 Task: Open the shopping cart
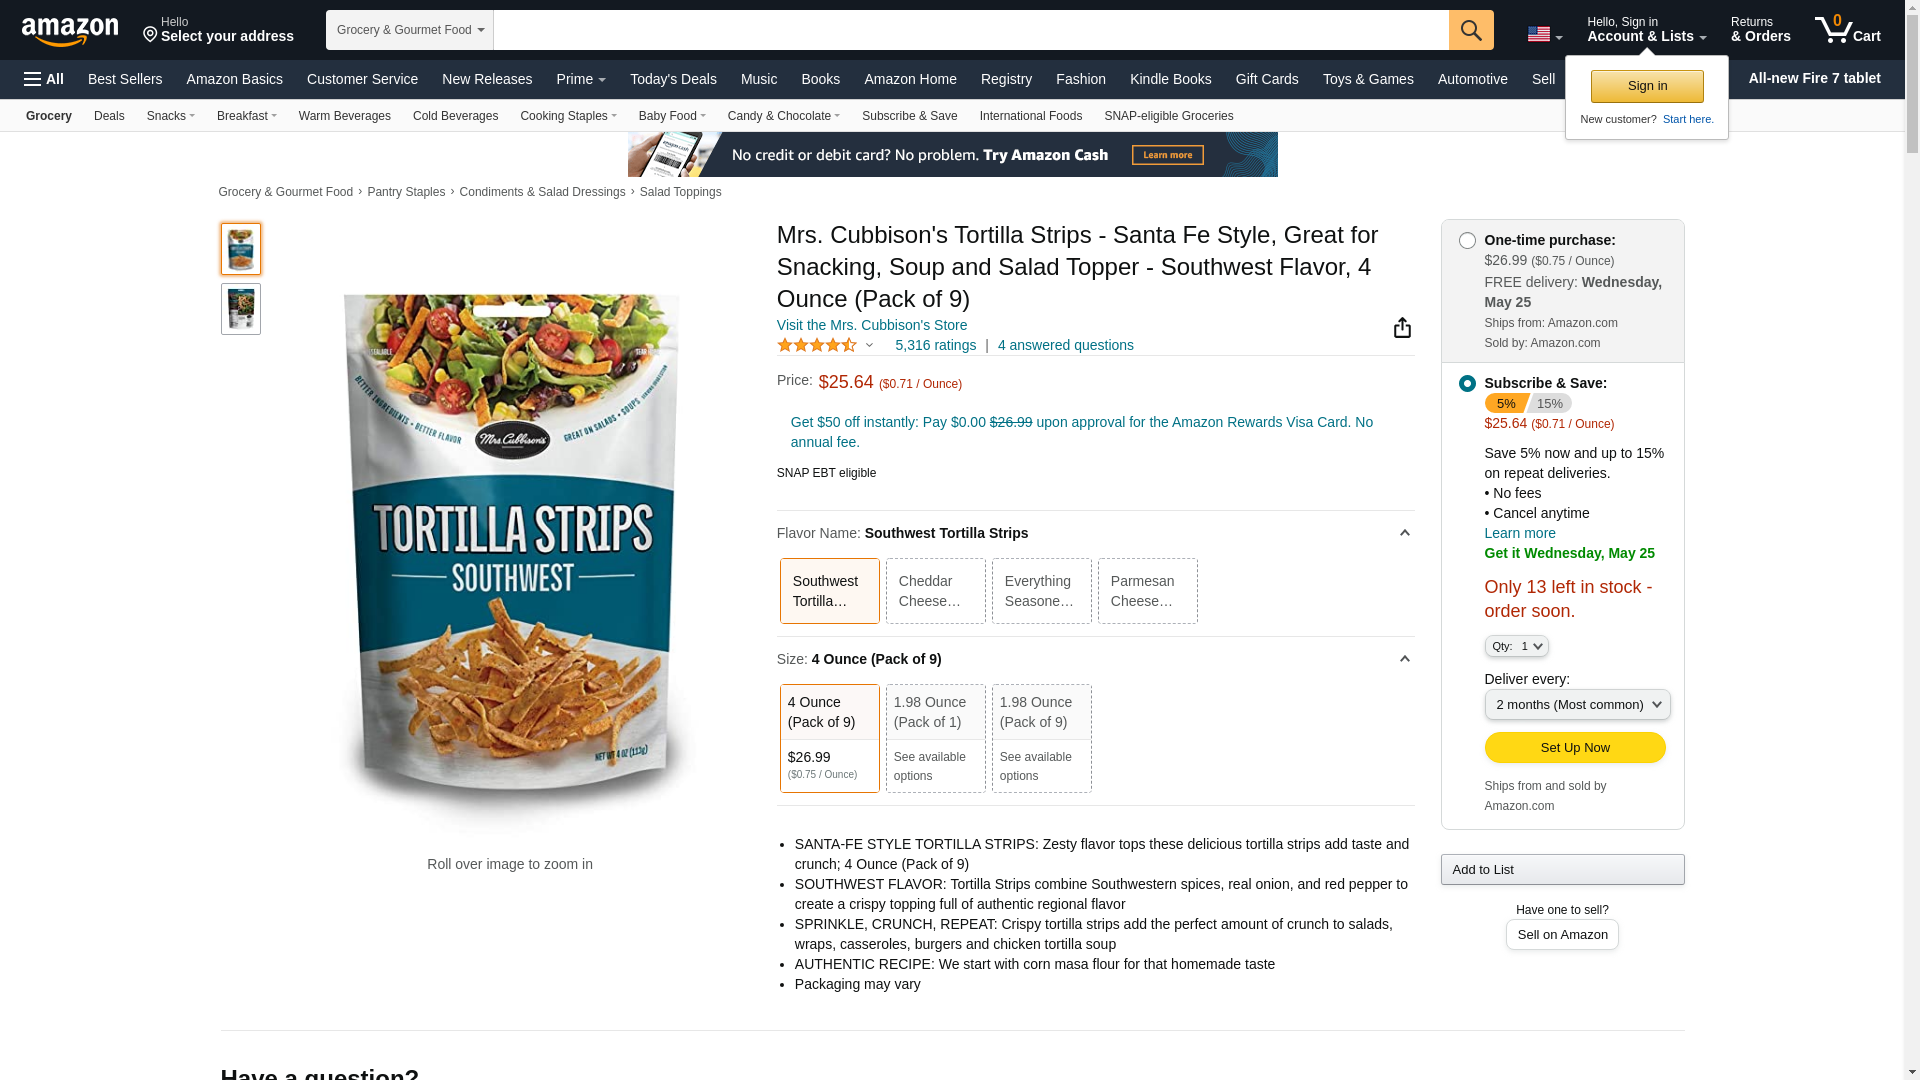coord(1847,30)
